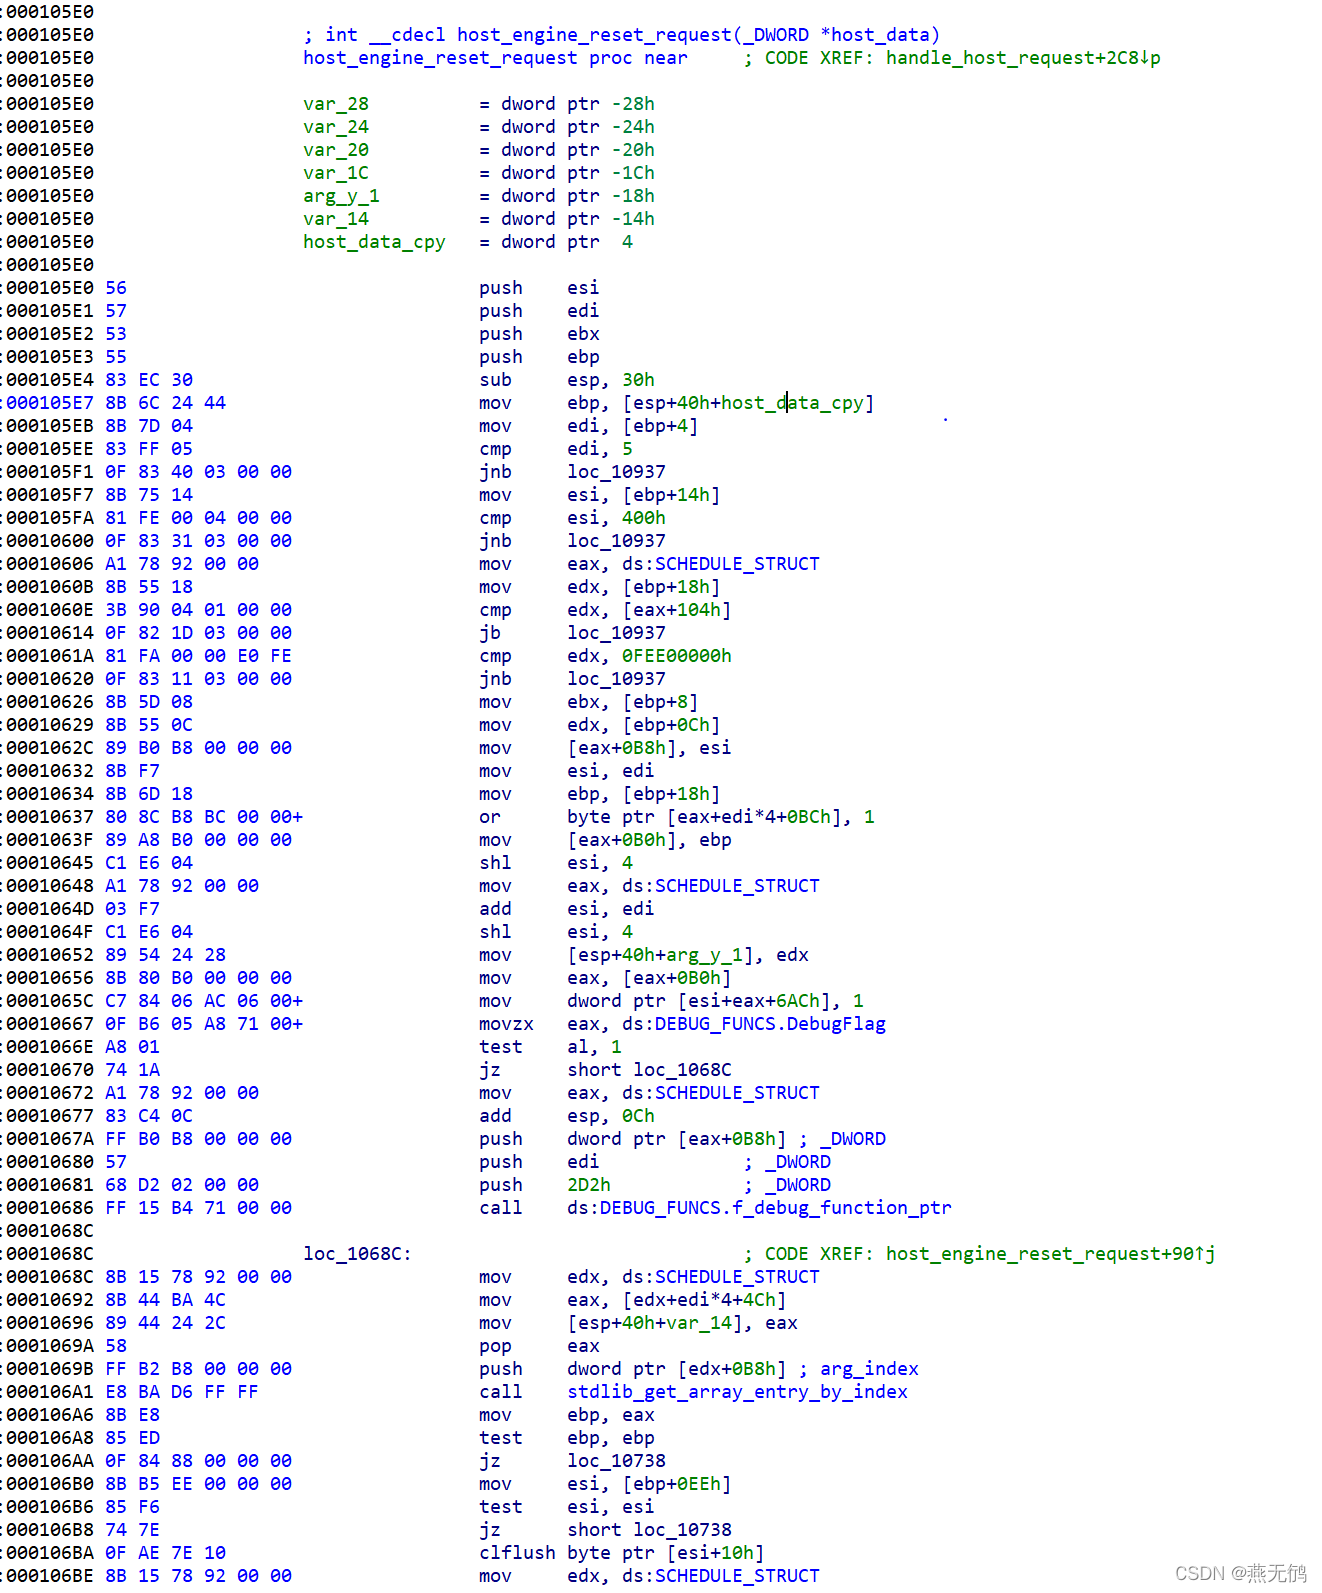Click 'mov ebx, [ebp+8]' instruction

pos(588,702)
